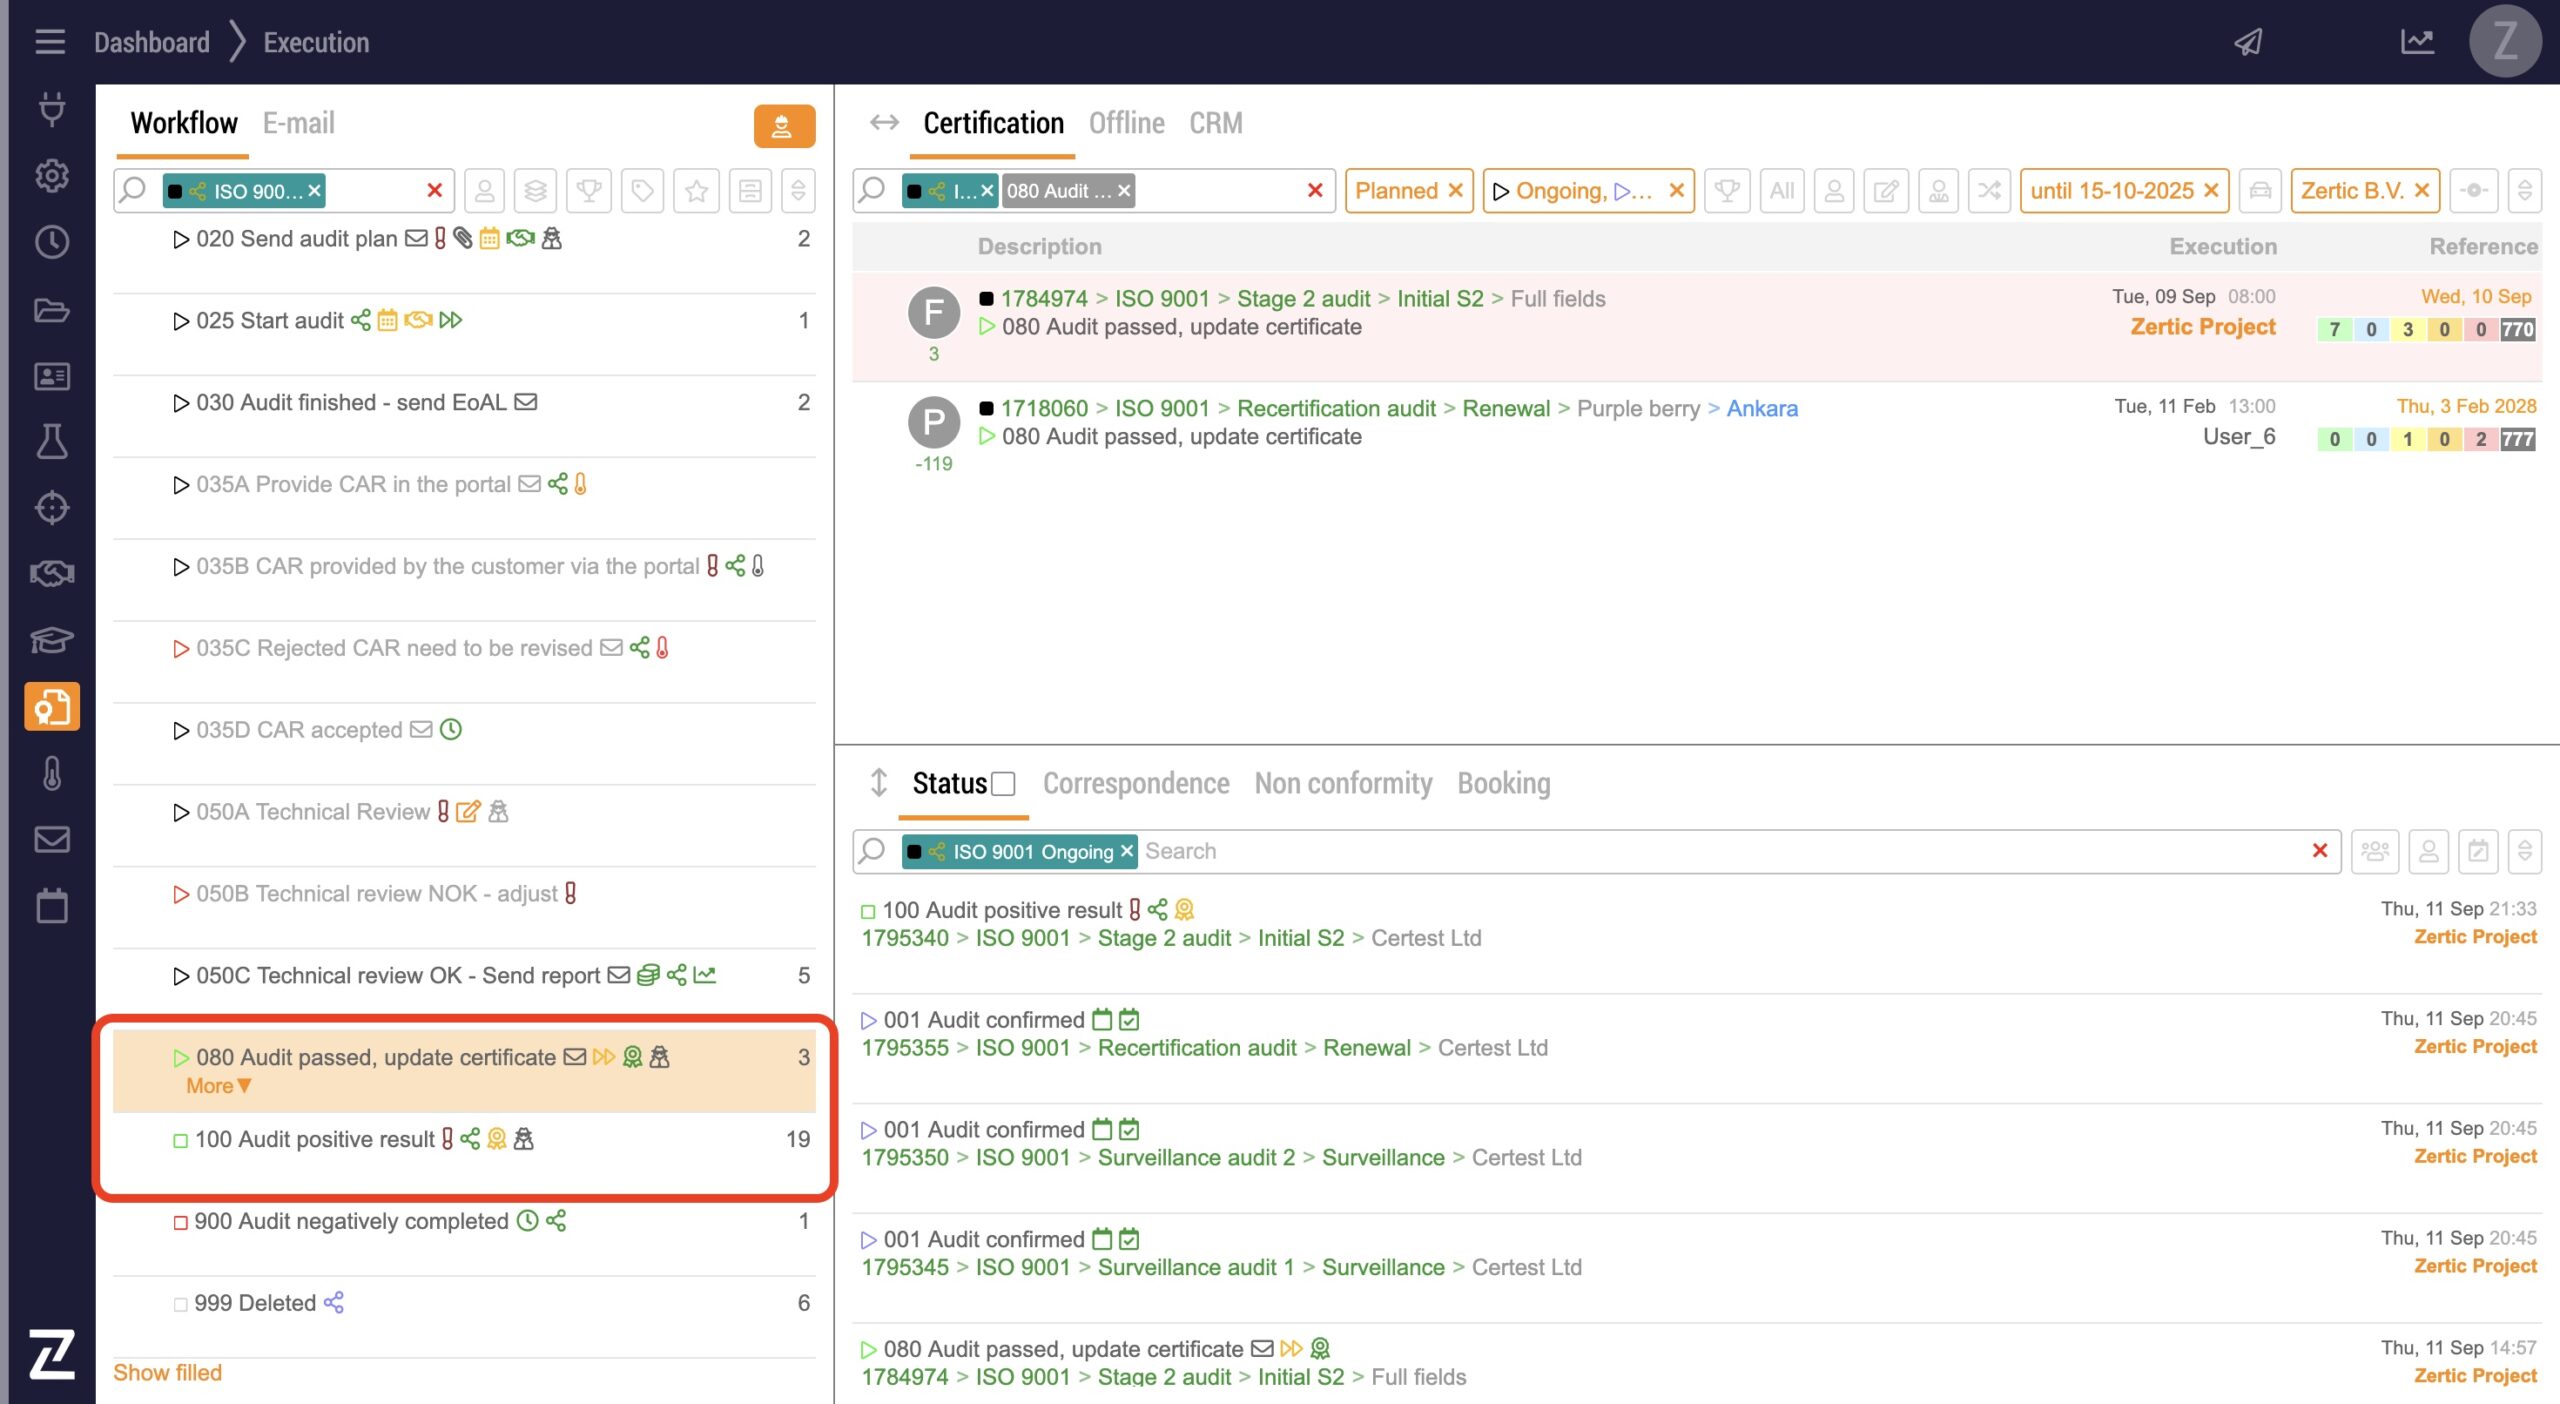This screenshot has width=2560, height=1404.
Task: Open the hamburger menu icon
Action: point(49,42)
